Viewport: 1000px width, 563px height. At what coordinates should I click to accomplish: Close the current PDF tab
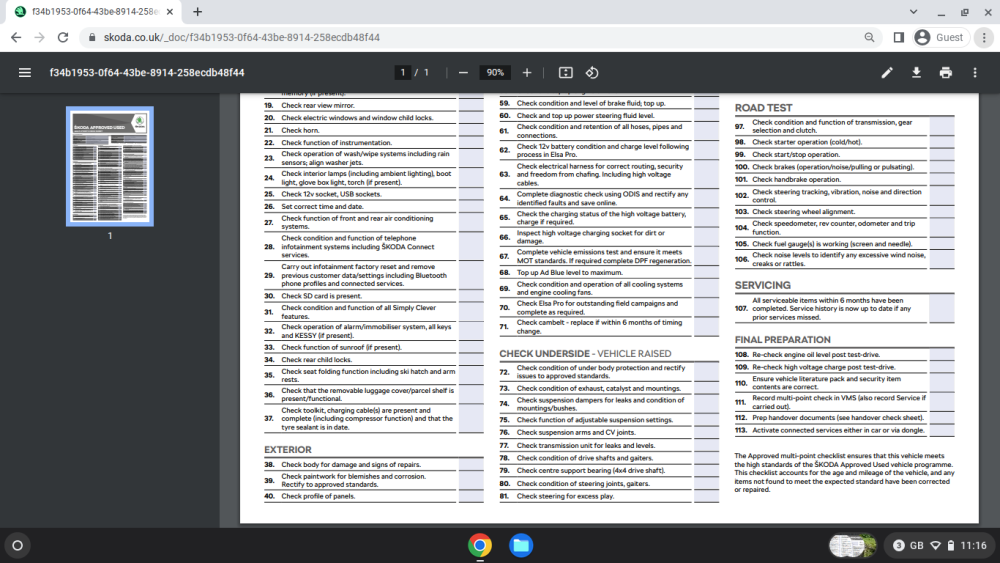(170, 11)
